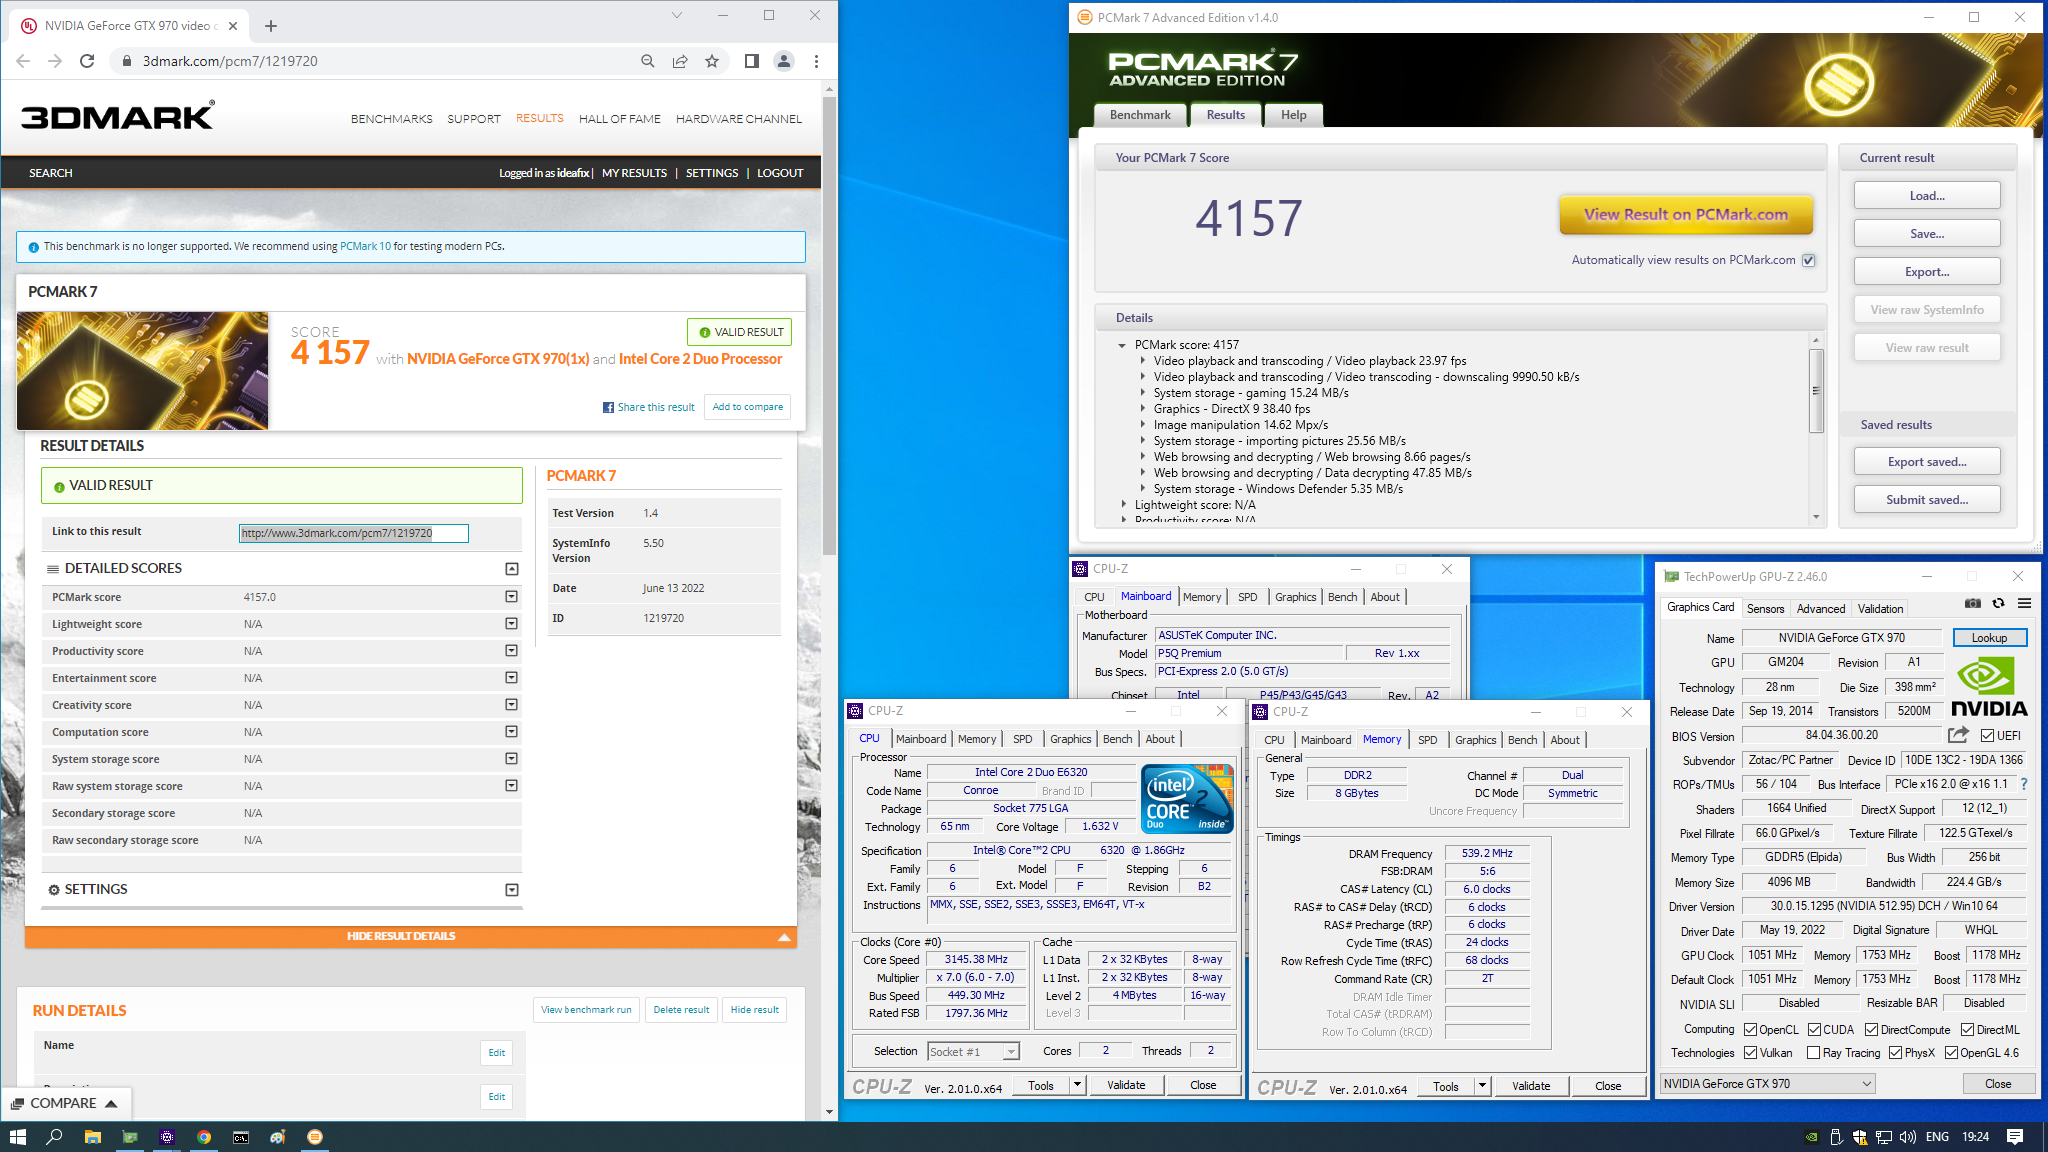Viewport: 2048px width, 1152px height.
Task: Open File Explorer from the taskbar
Action: [x=92, y=1137]
